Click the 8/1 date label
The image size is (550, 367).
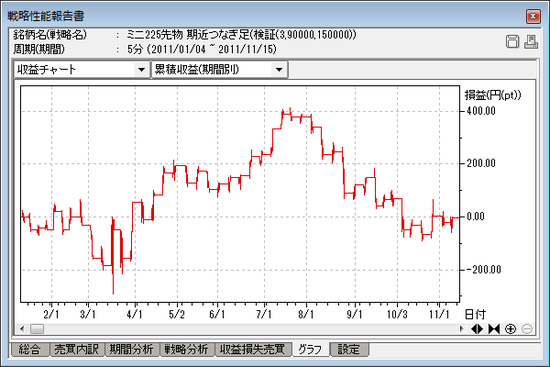tap(306, 314)
